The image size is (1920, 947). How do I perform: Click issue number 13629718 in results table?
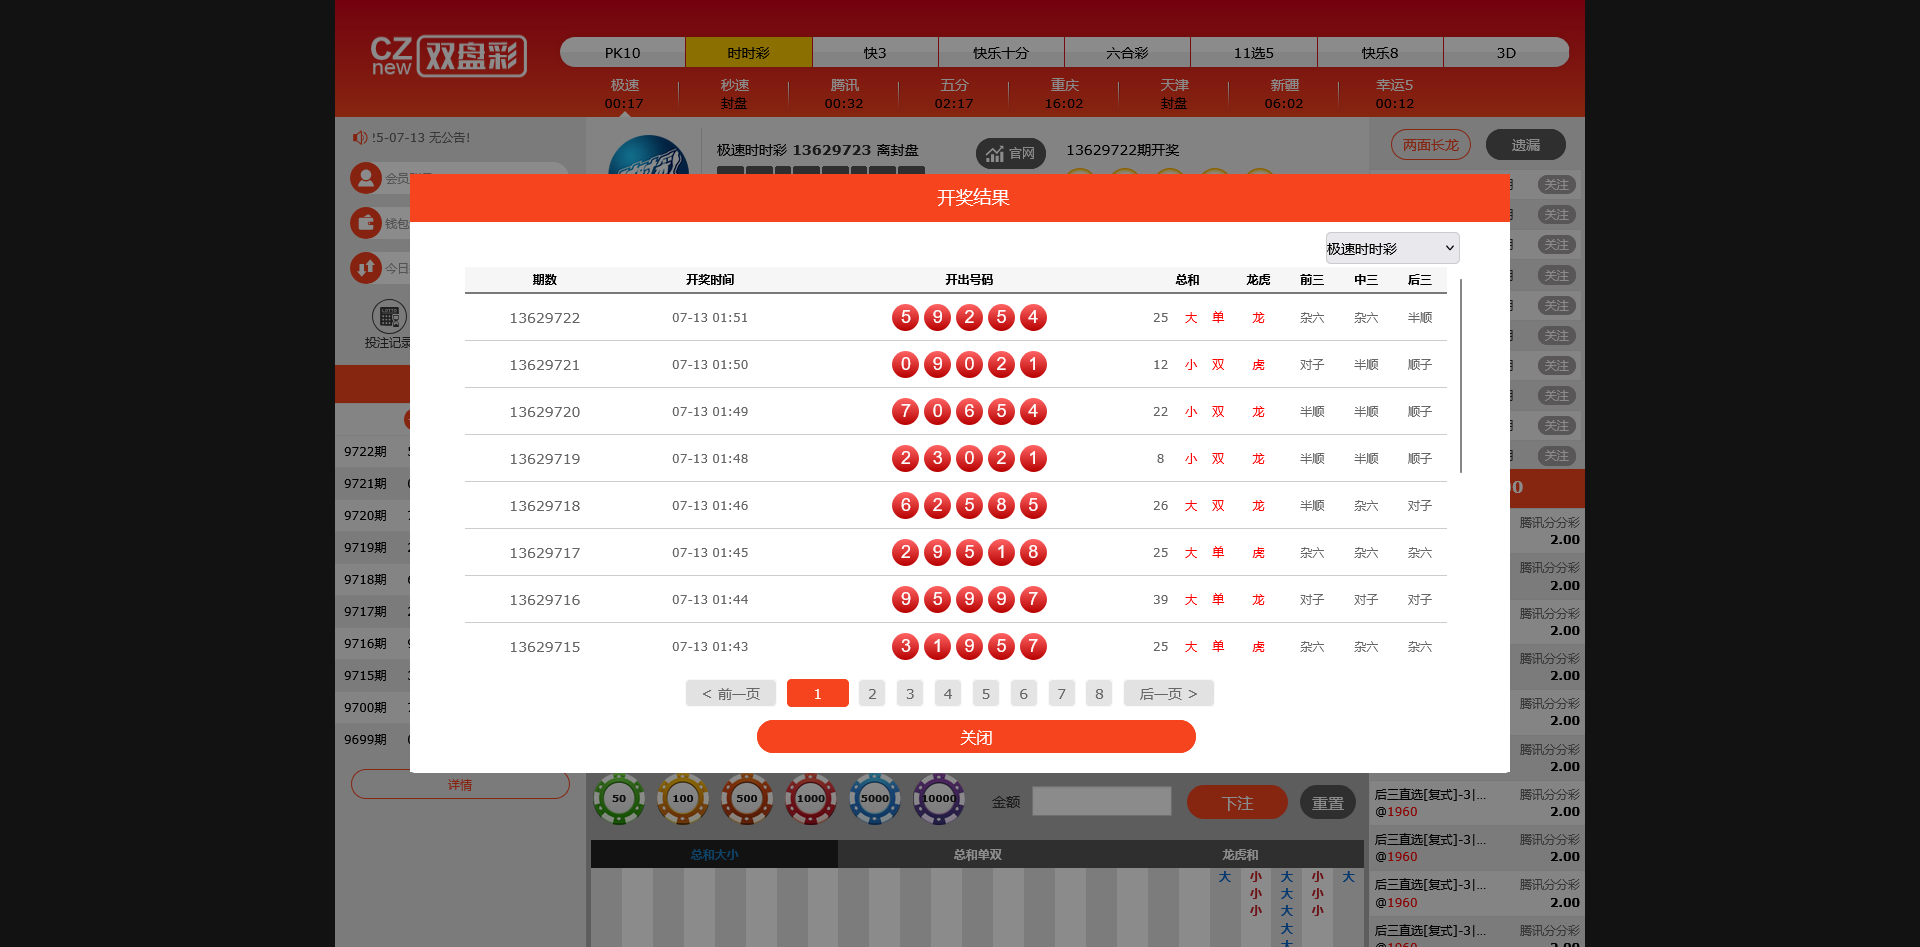pos(545,505)
